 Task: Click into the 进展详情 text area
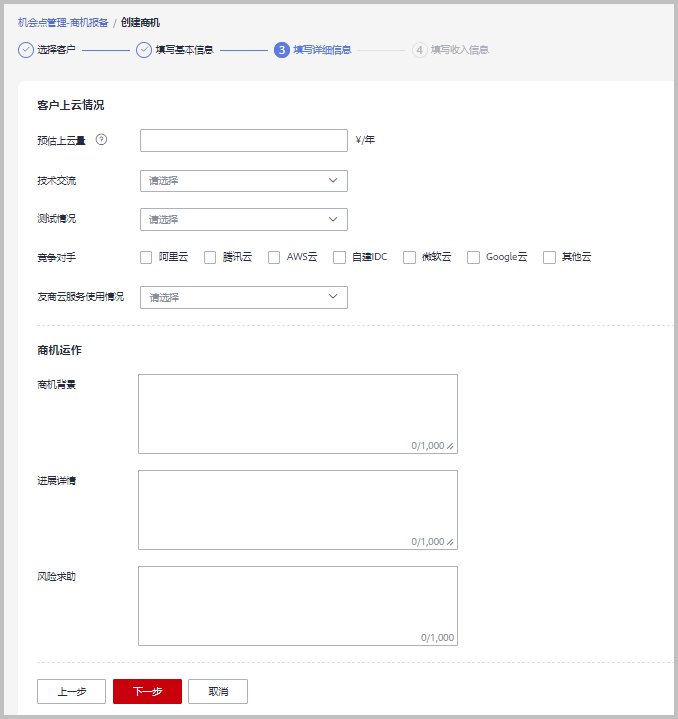click(298, 509)
